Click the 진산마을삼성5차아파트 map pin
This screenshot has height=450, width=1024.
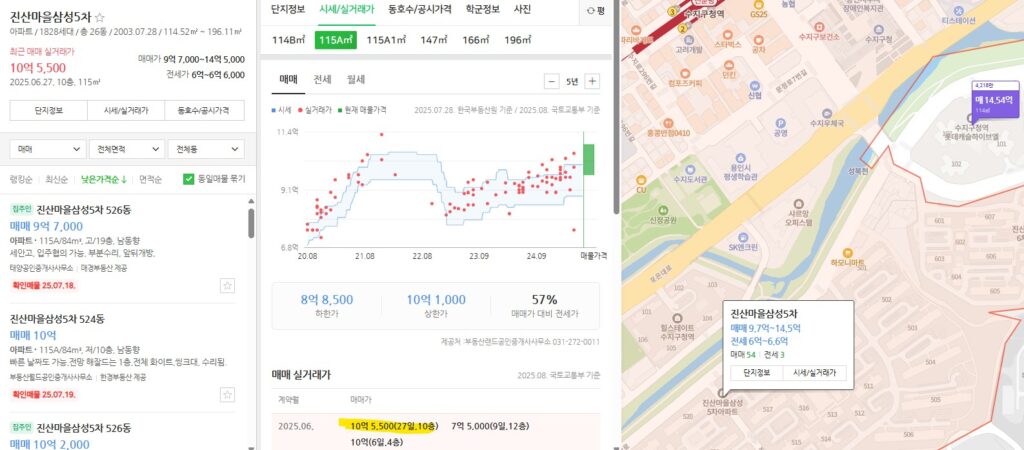(x=722, y=393)
